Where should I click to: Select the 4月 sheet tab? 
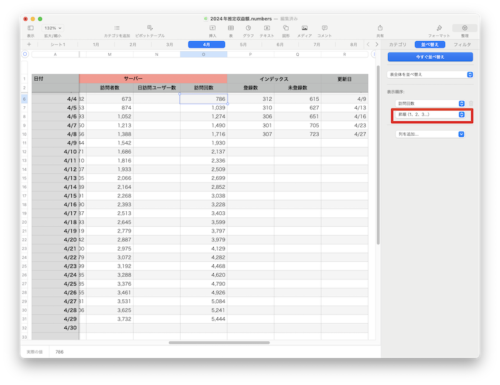pos(207,44)
